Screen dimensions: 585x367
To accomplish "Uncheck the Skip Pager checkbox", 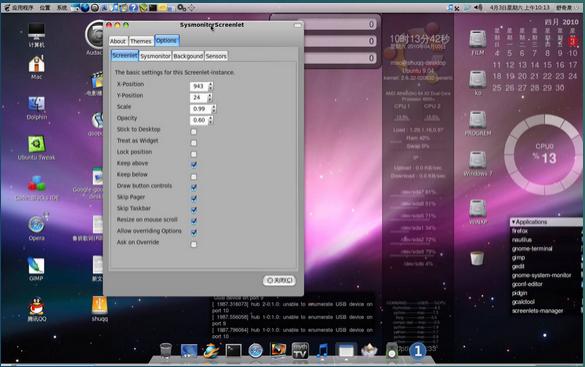I will [194, 198].
